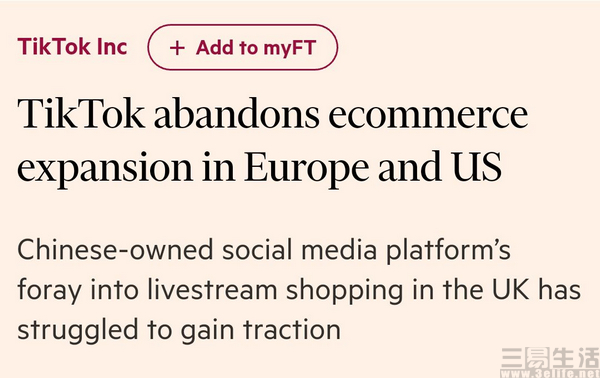Click the word livestream in the summary
600x378 pixels.
click(x=212, y=290)
